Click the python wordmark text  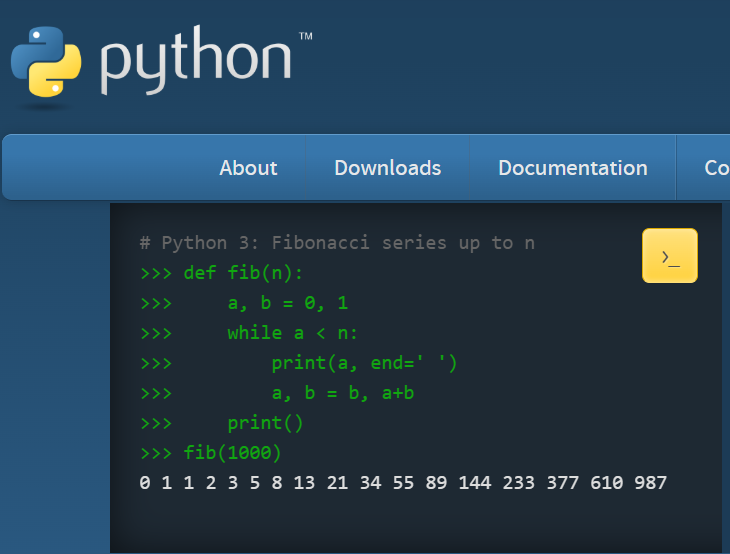[x=196, y=61]
